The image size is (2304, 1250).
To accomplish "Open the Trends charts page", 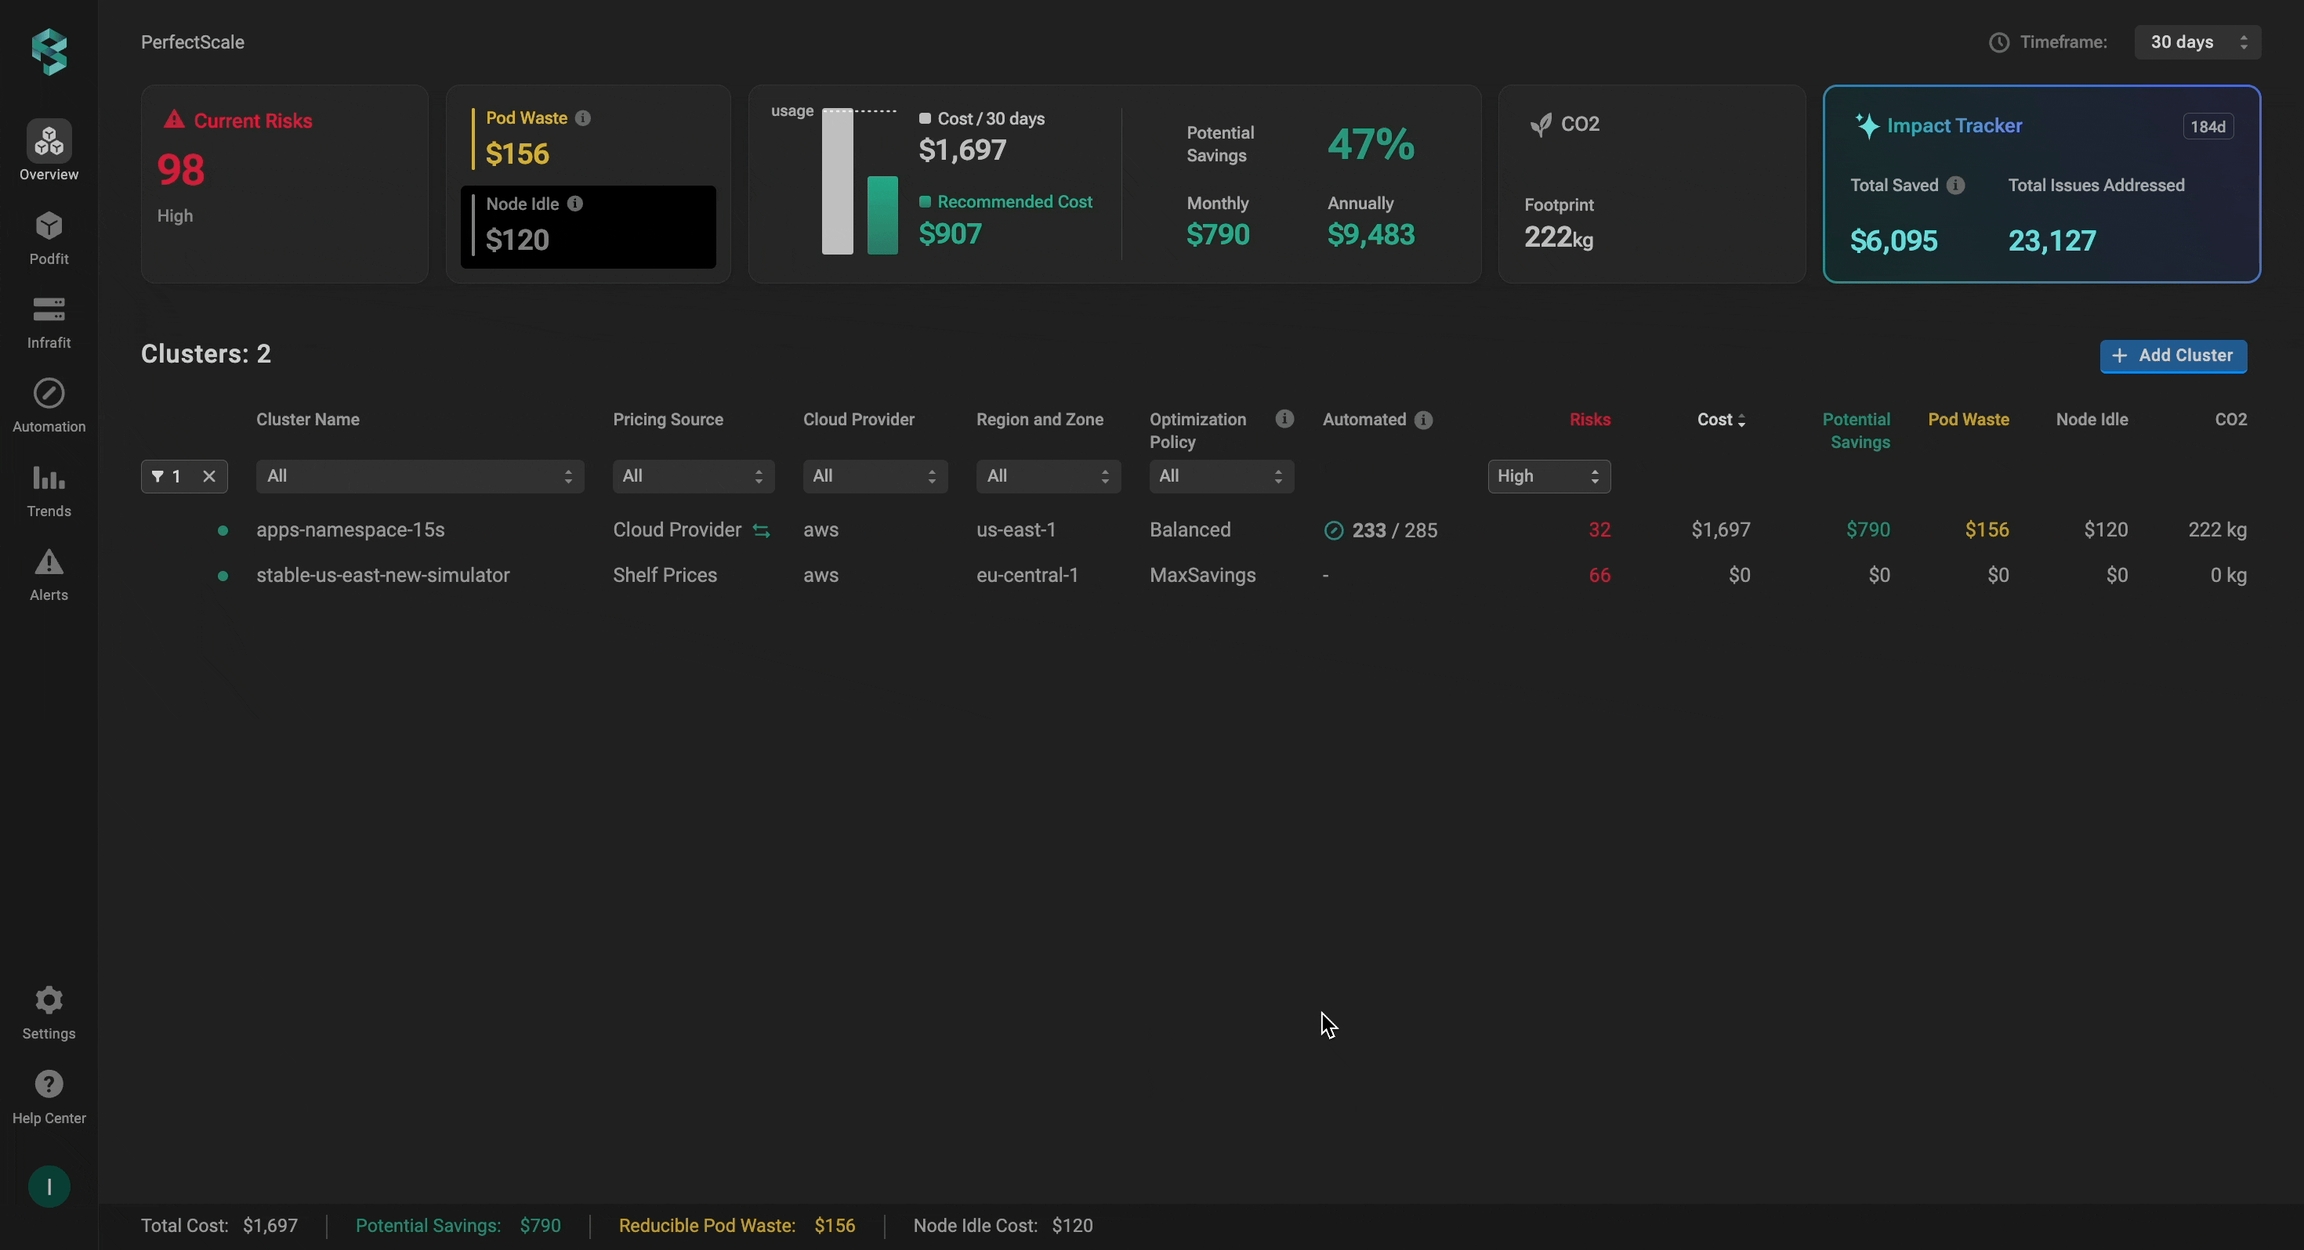I will click(x=48, y=490).
